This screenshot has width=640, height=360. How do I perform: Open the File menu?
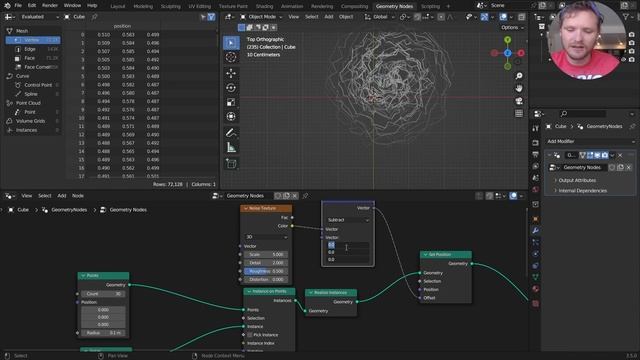[x=18, y=6]
